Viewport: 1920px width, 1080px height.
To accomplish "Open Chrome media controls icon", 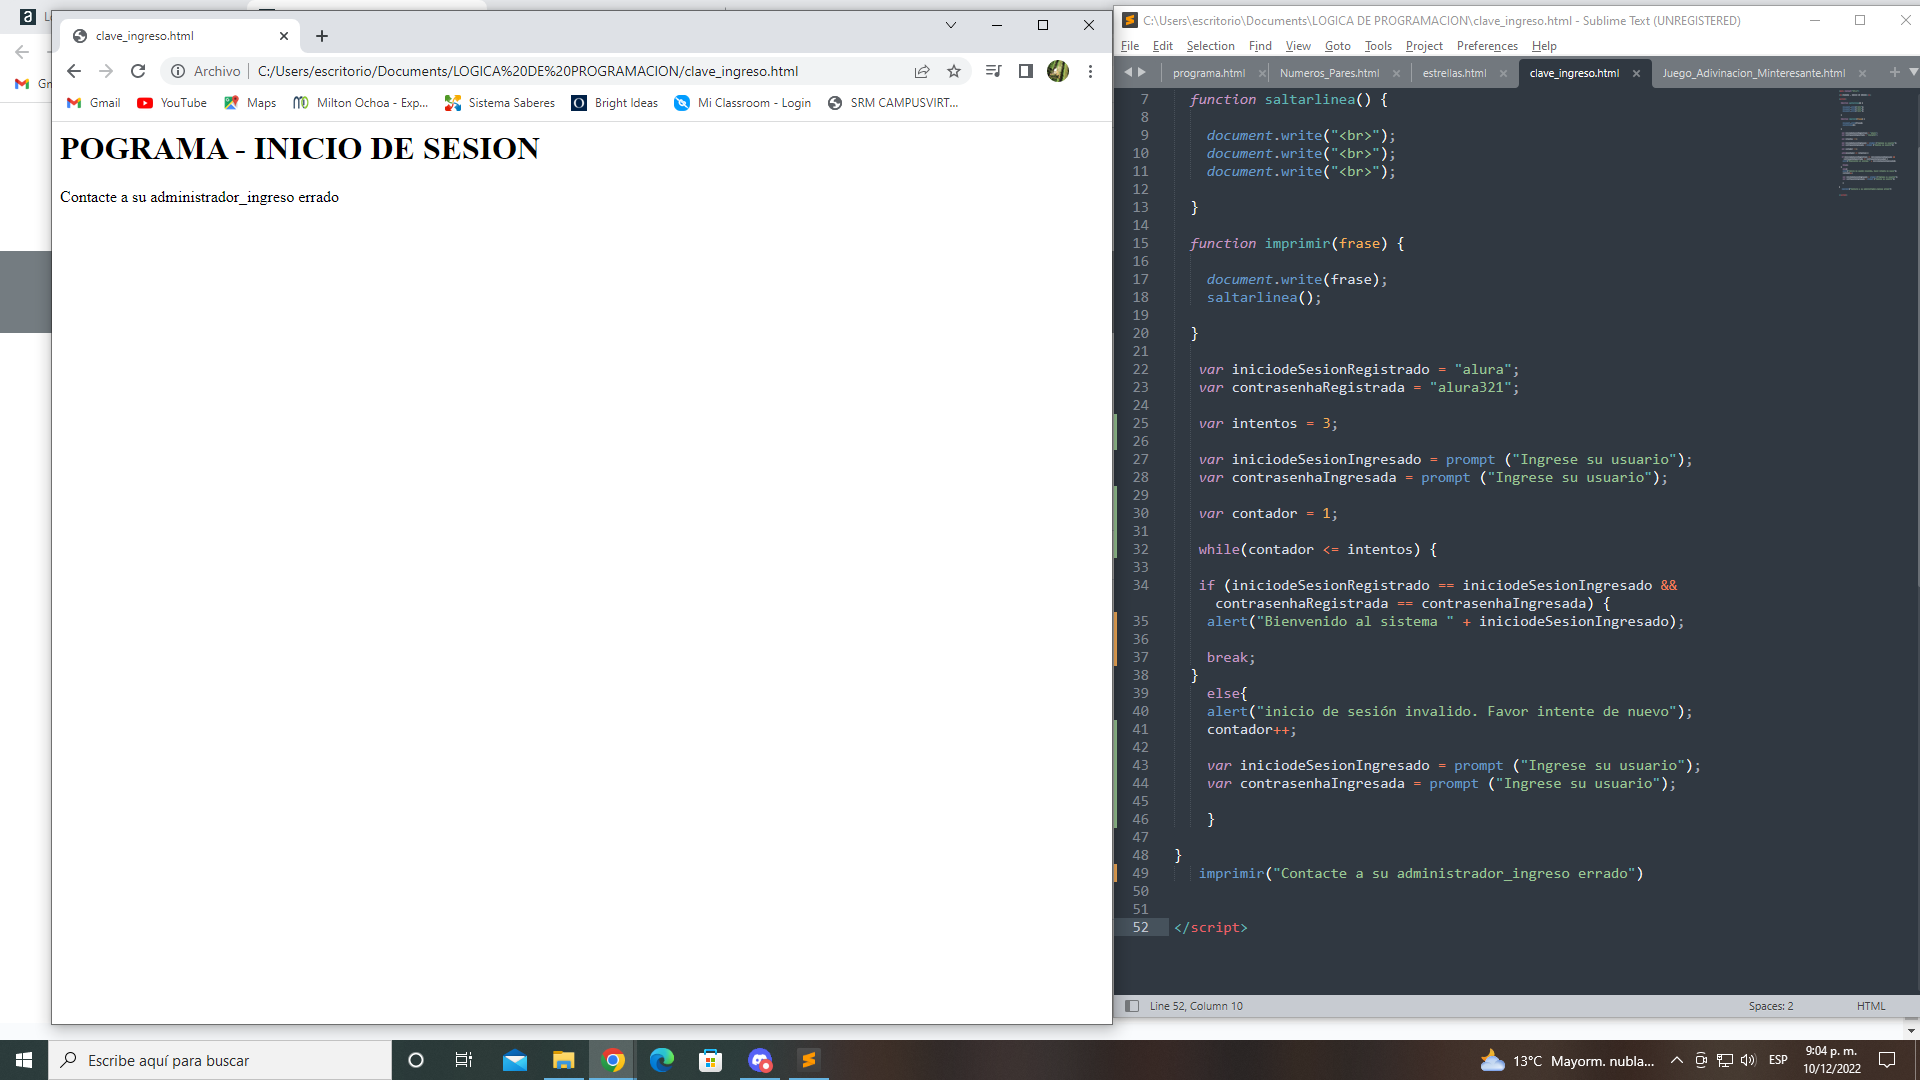I will click(x=993, y=71).
